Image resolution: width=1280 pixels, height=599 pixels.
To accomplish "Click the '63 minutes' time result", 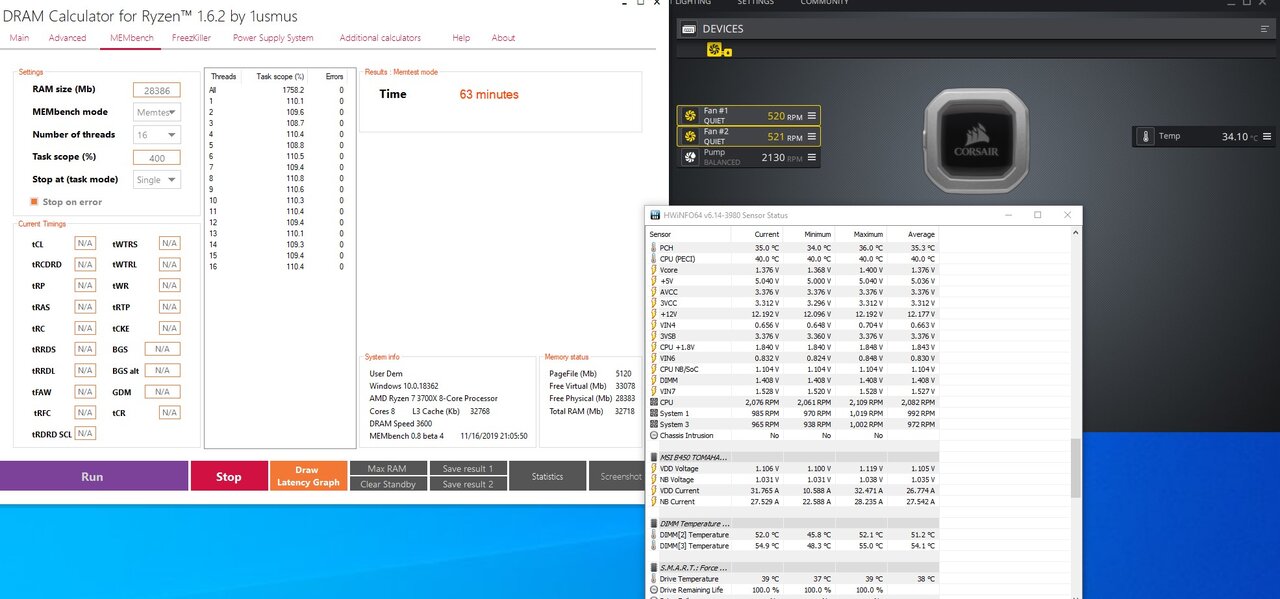I will coord(489,94).
